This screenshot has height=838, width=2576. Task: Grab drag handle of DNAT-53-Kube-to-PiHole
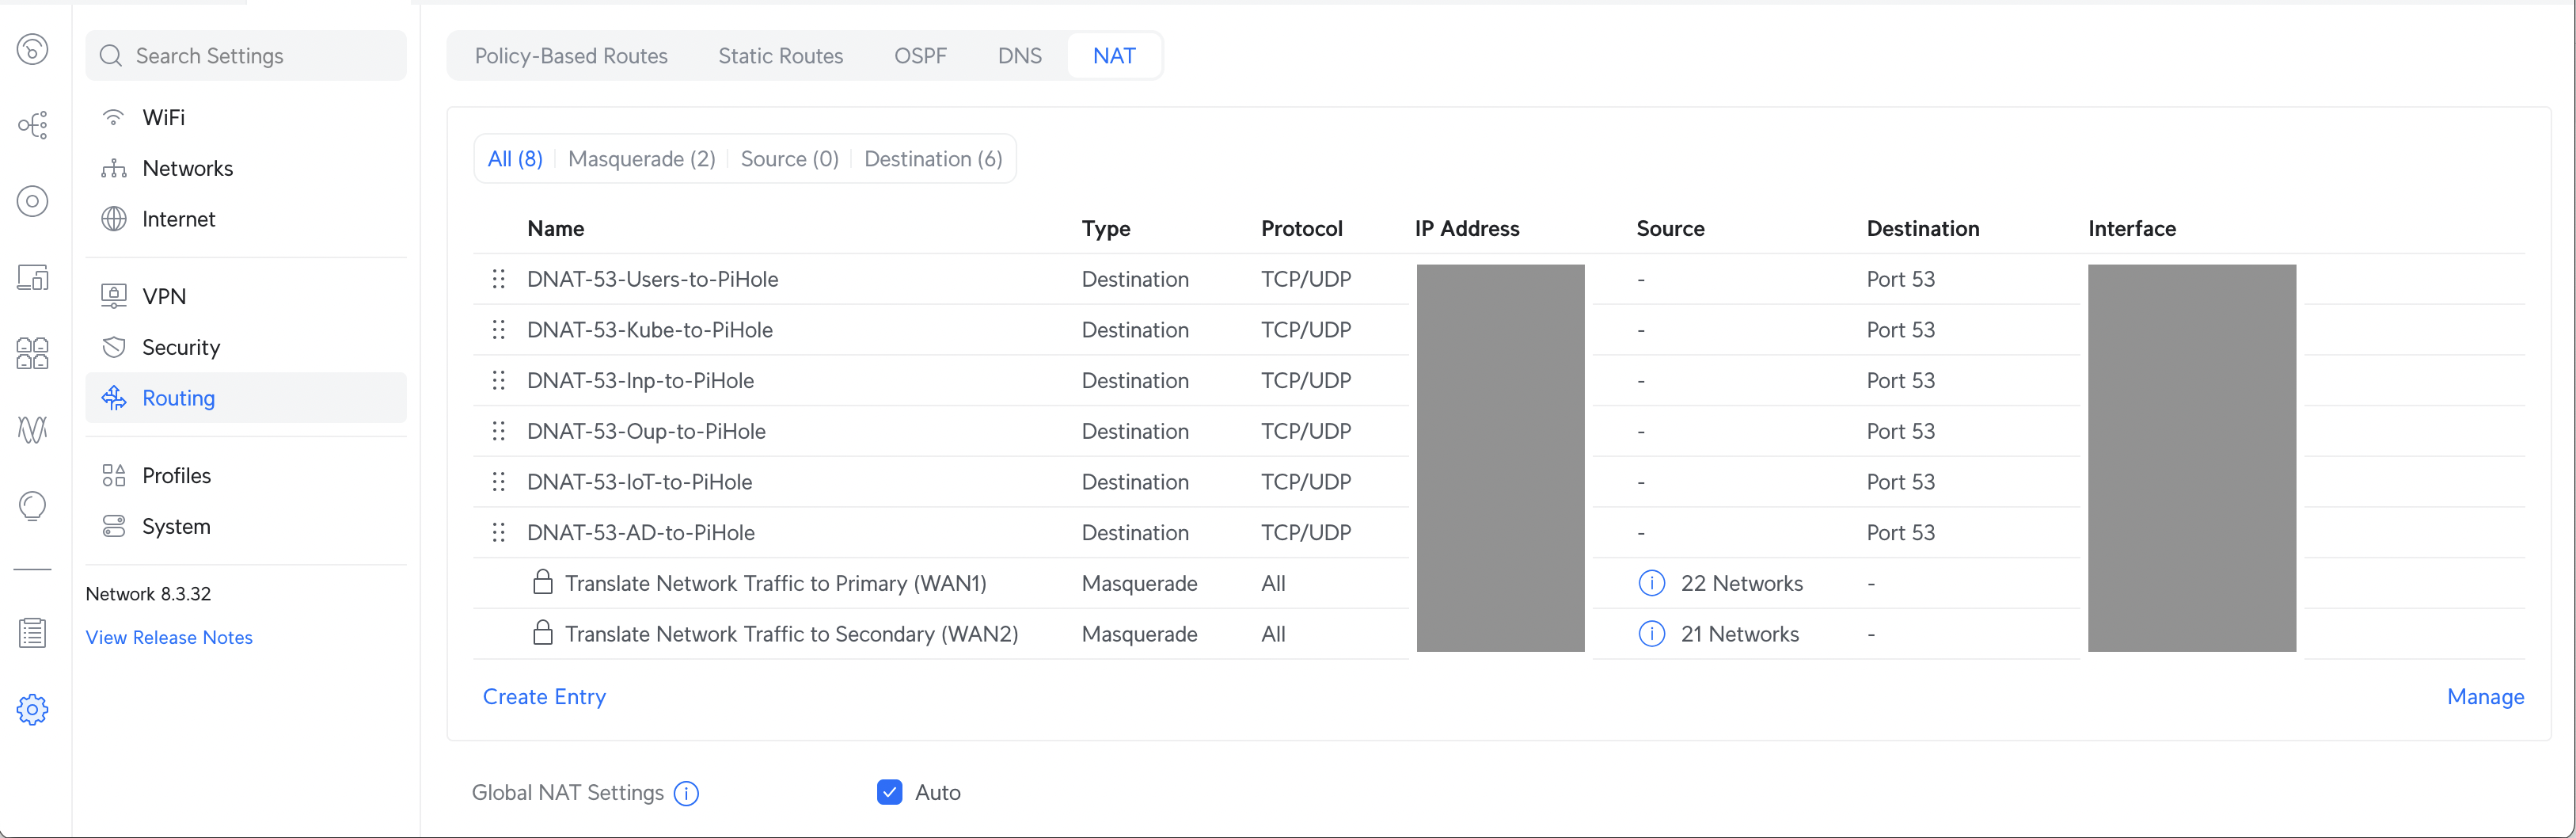click(498, 330)
